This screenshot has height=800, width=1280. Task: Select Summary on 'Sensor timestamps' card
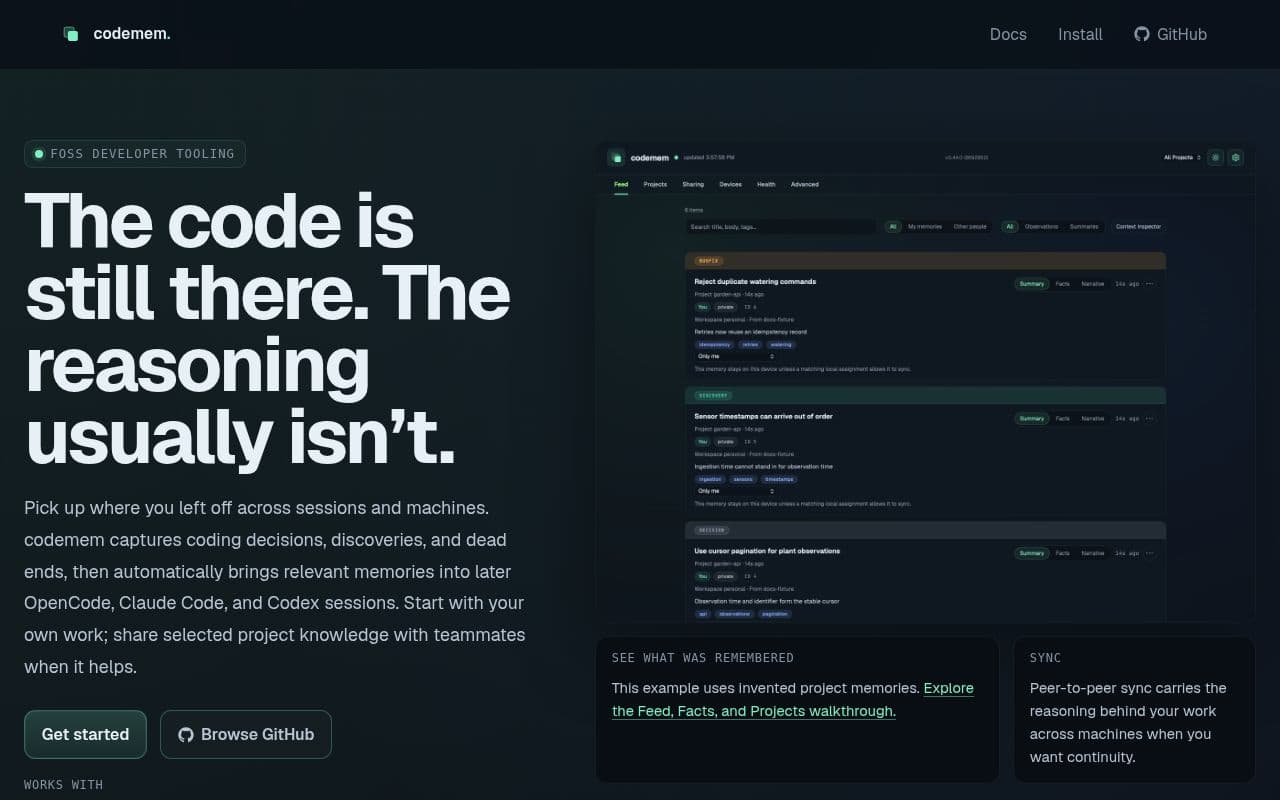(1032, 419)
